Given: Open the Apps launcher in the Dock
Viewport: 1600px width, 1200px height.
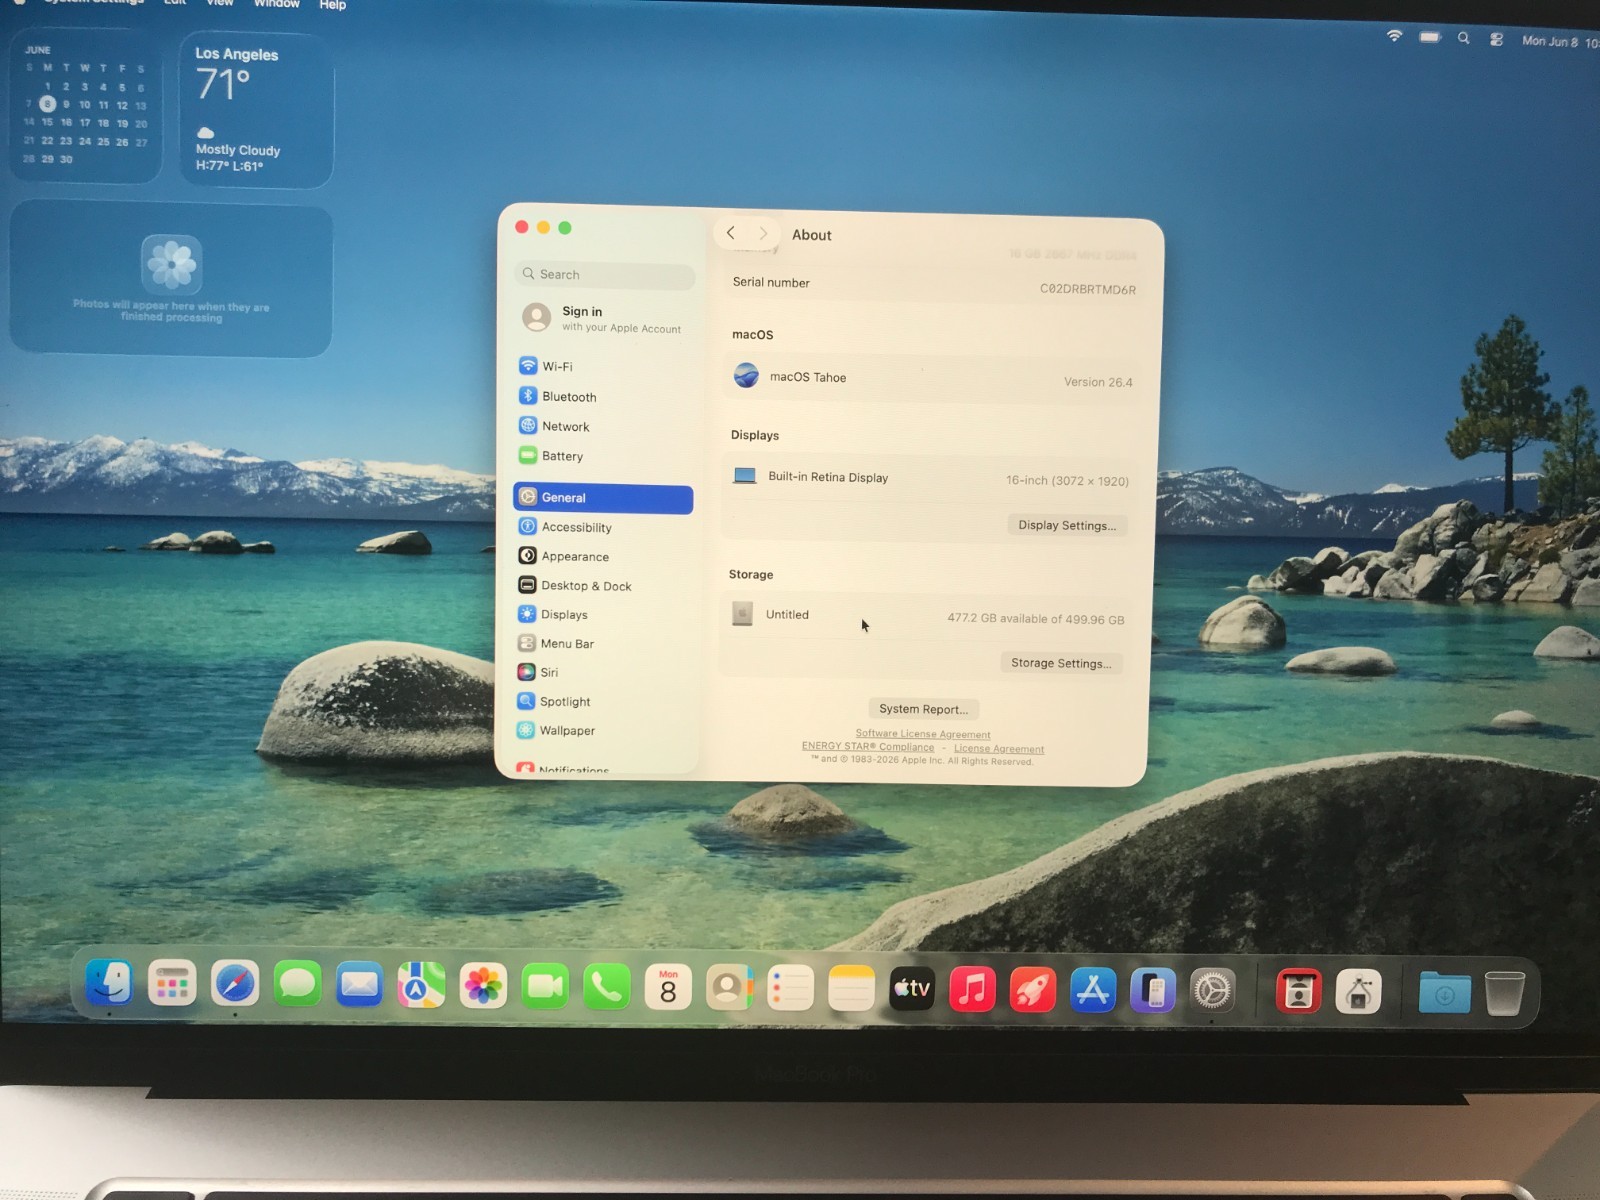Looking at the screenshot, I should click(x=172, y=985).
